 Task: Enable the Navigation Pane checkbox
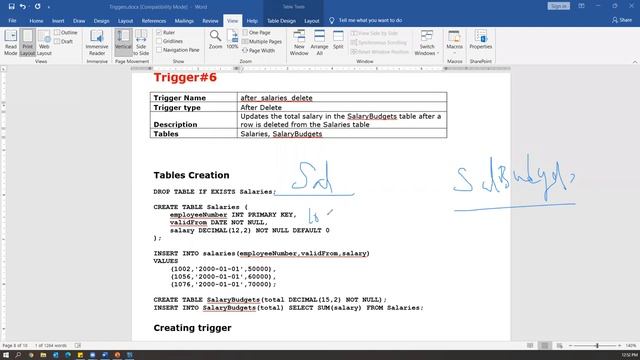pos(159,50)
